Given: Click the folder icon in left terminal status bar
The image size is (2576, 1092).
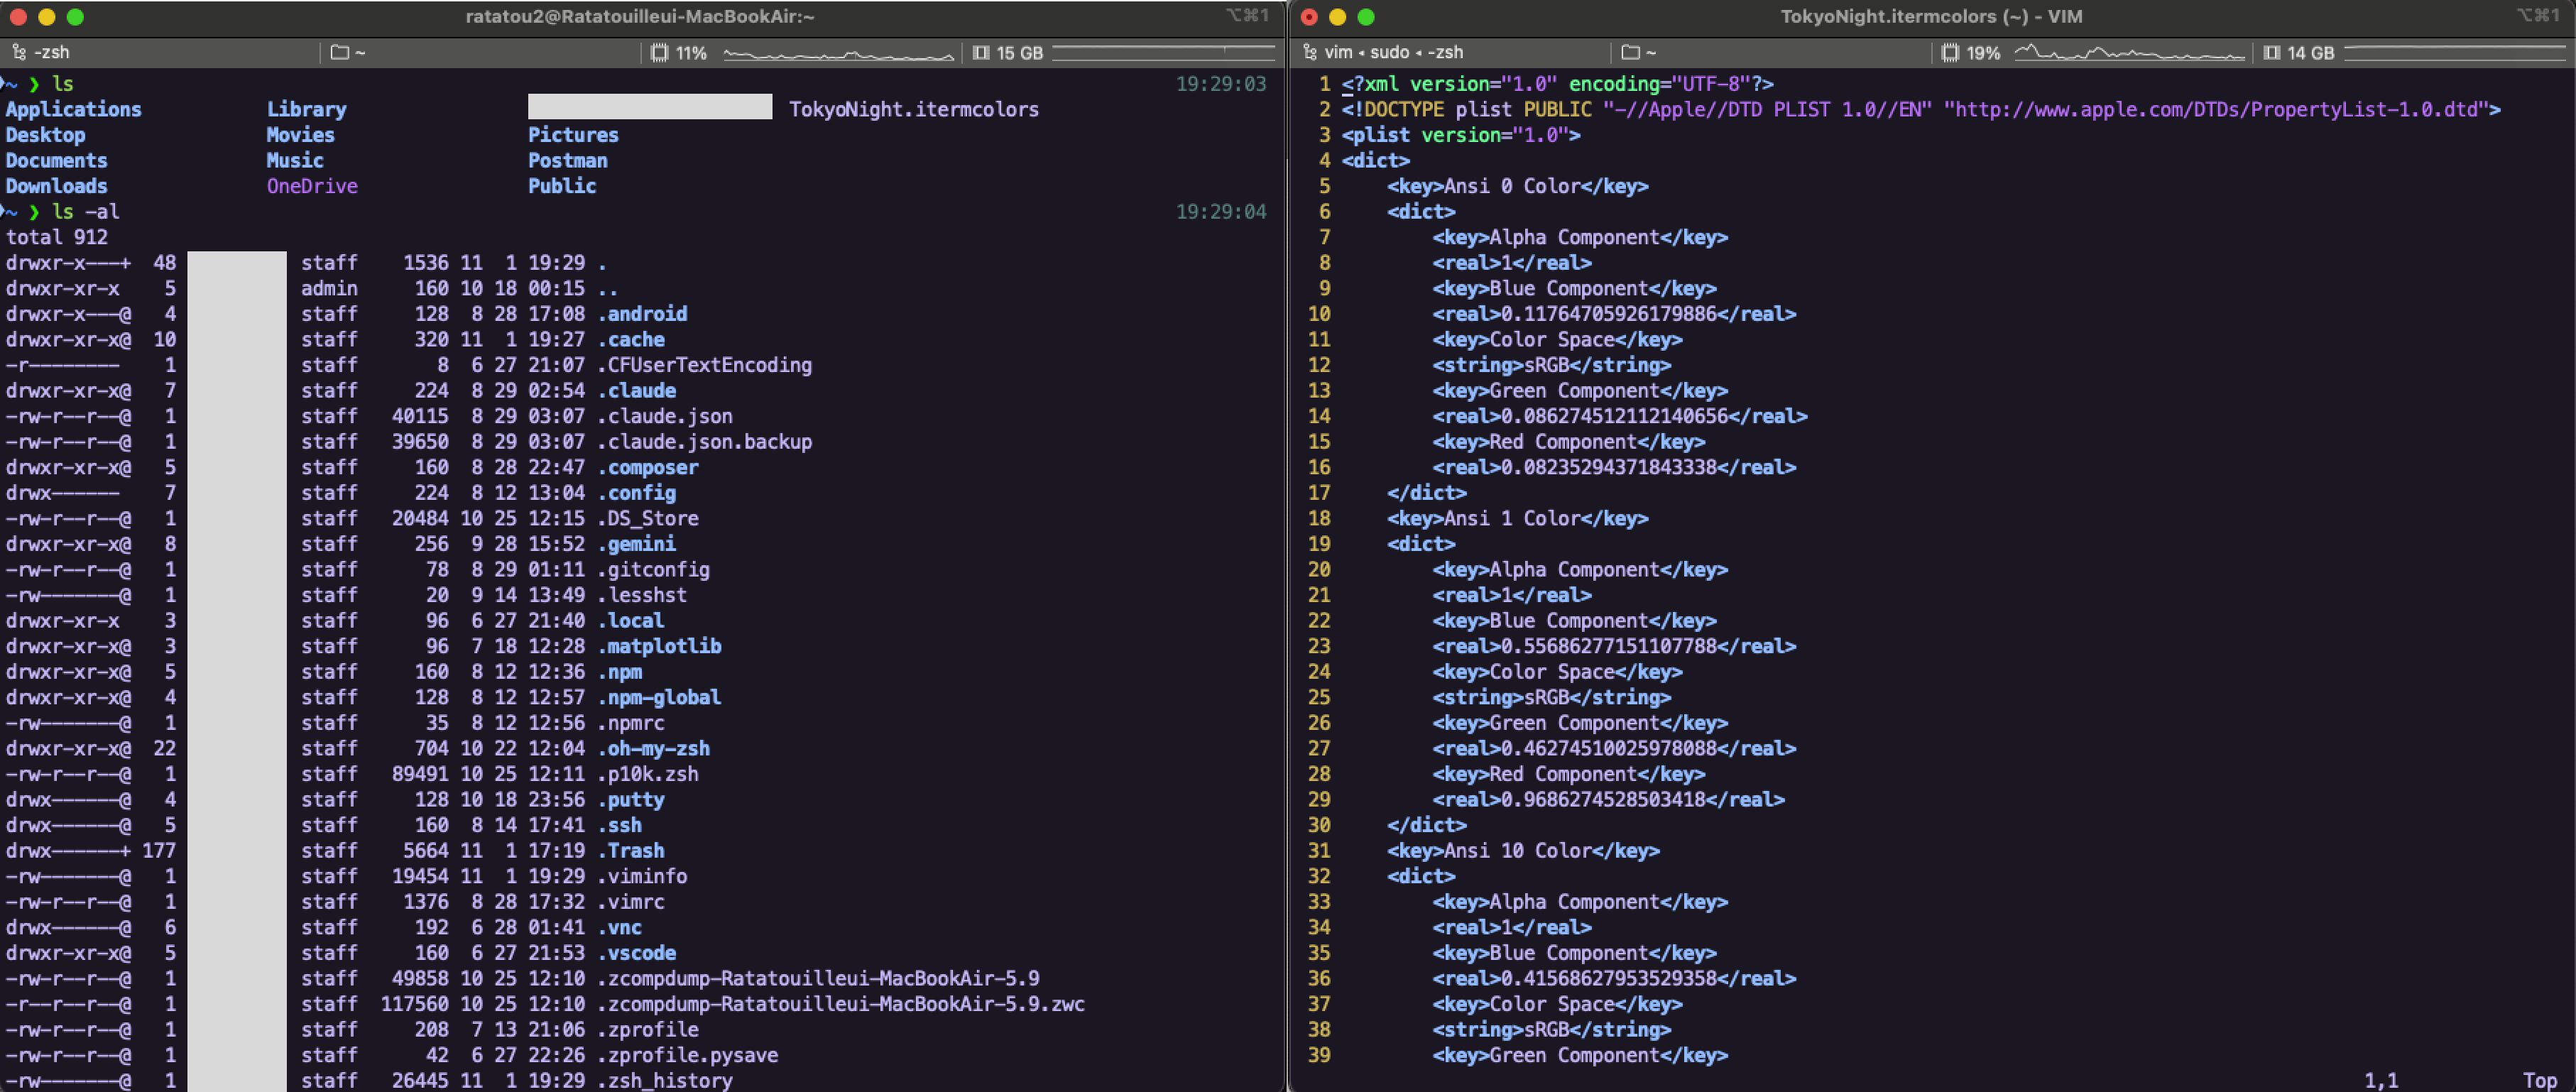Looking at the screenshot, I should point(340,52).
